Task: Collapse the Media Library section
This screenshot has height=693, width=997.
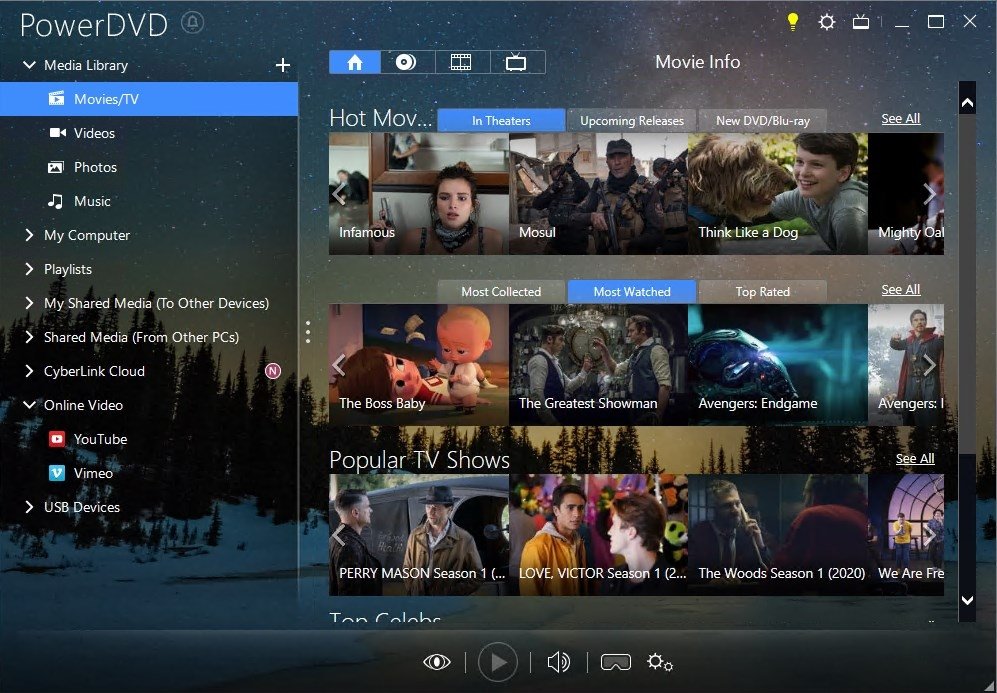Action: 29,65
